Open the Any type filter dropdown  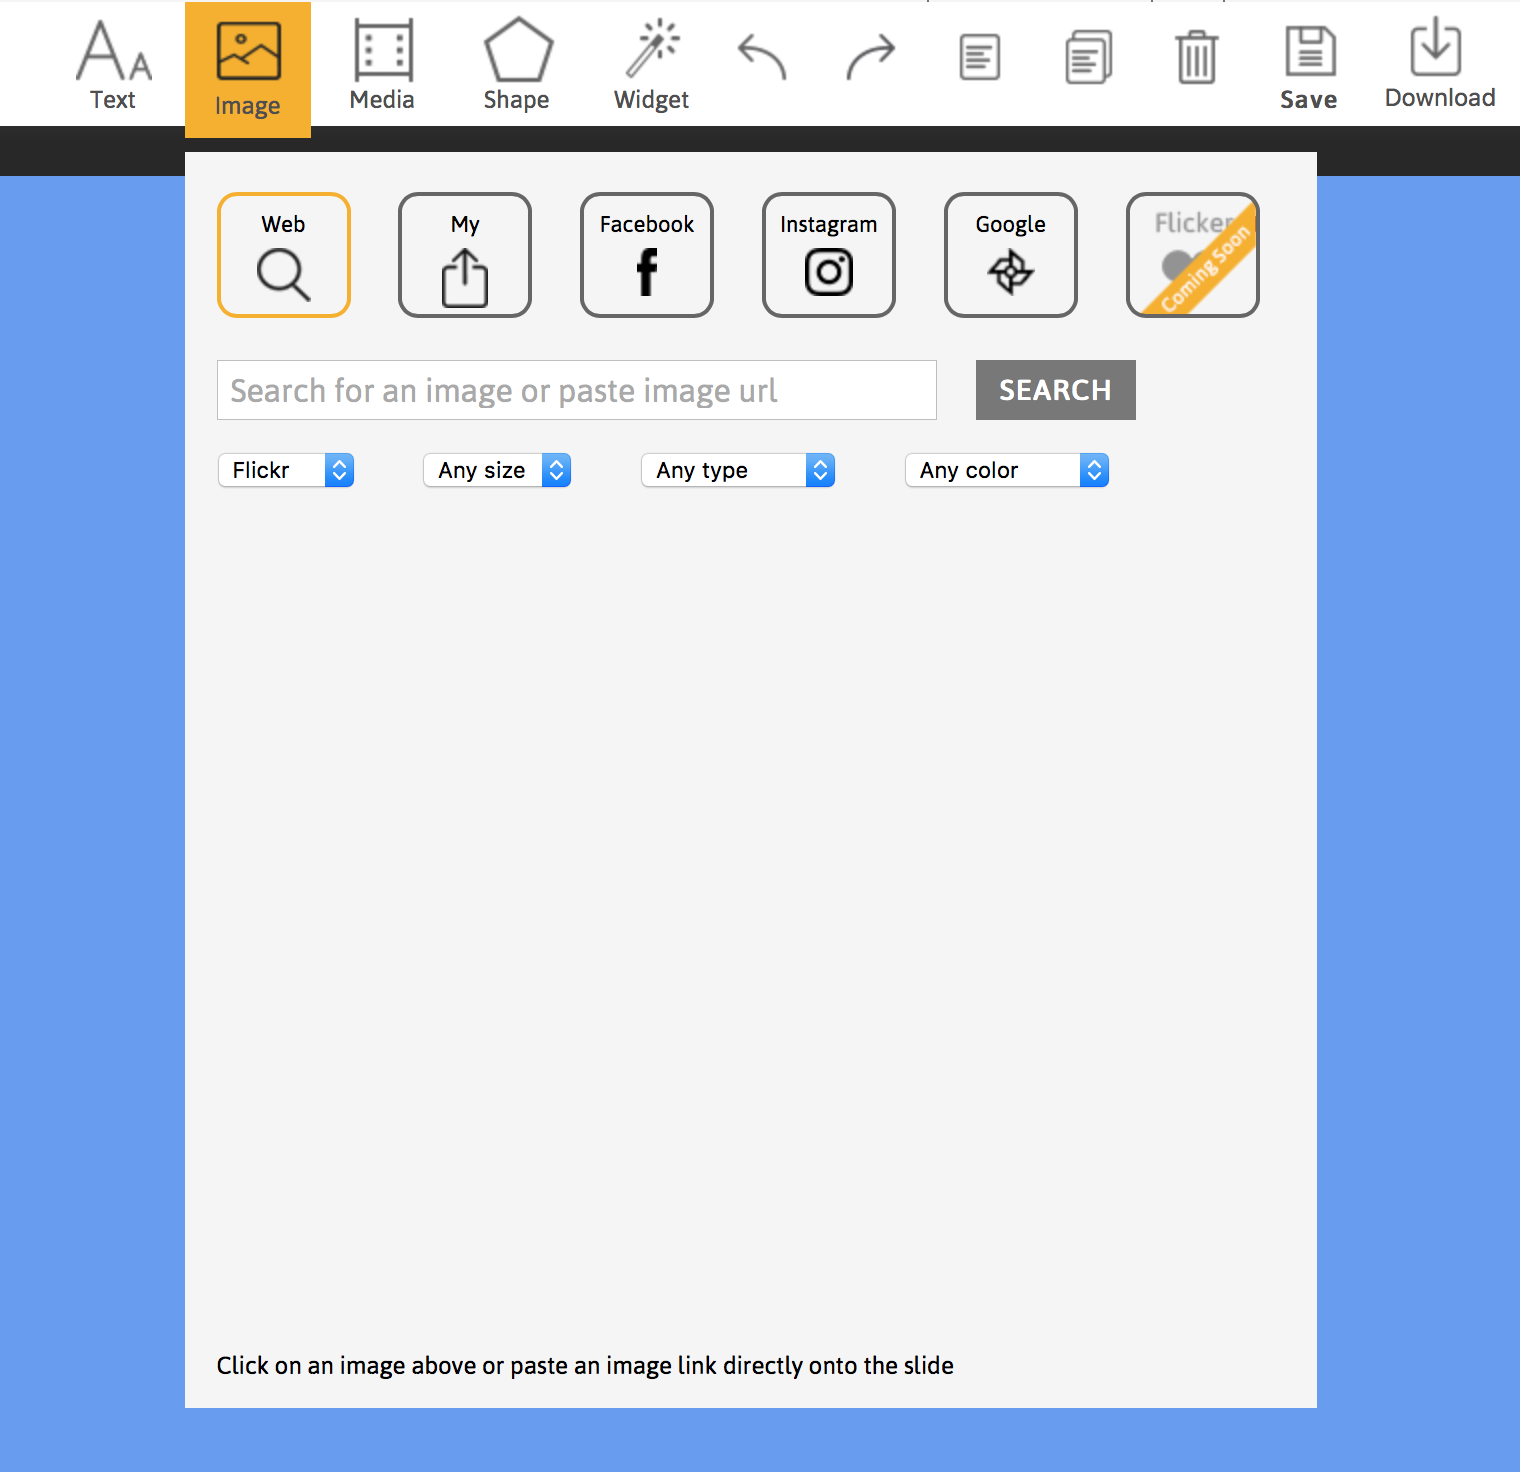(x=738, y=470)
